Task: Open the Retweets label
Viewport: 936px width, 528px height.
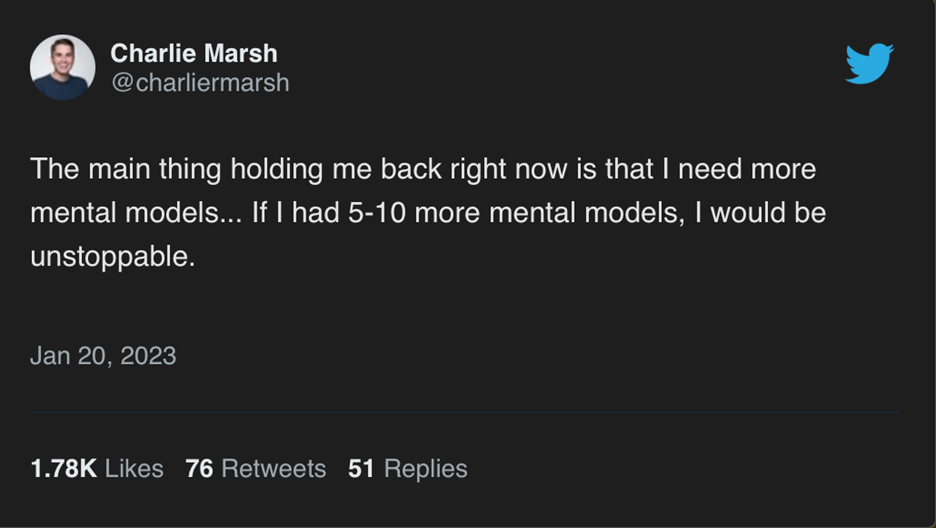Action: point(273,468)
